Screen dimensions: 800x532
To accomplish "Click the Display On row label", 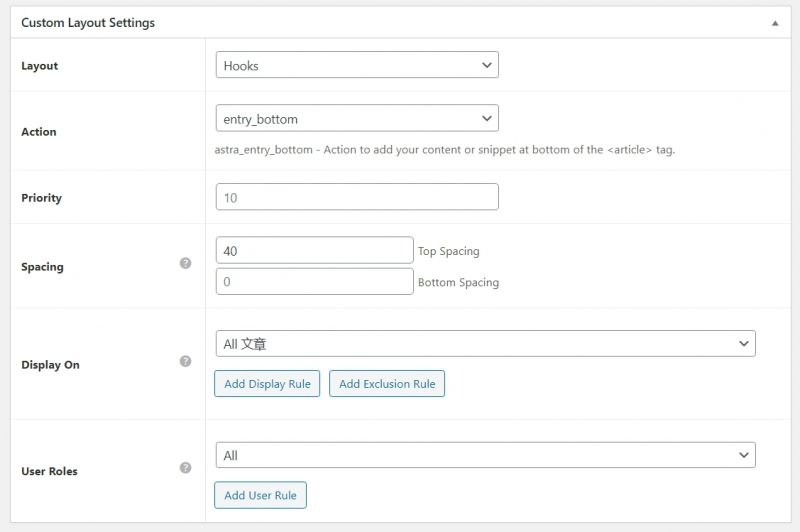I will click(x=50, y=365).
